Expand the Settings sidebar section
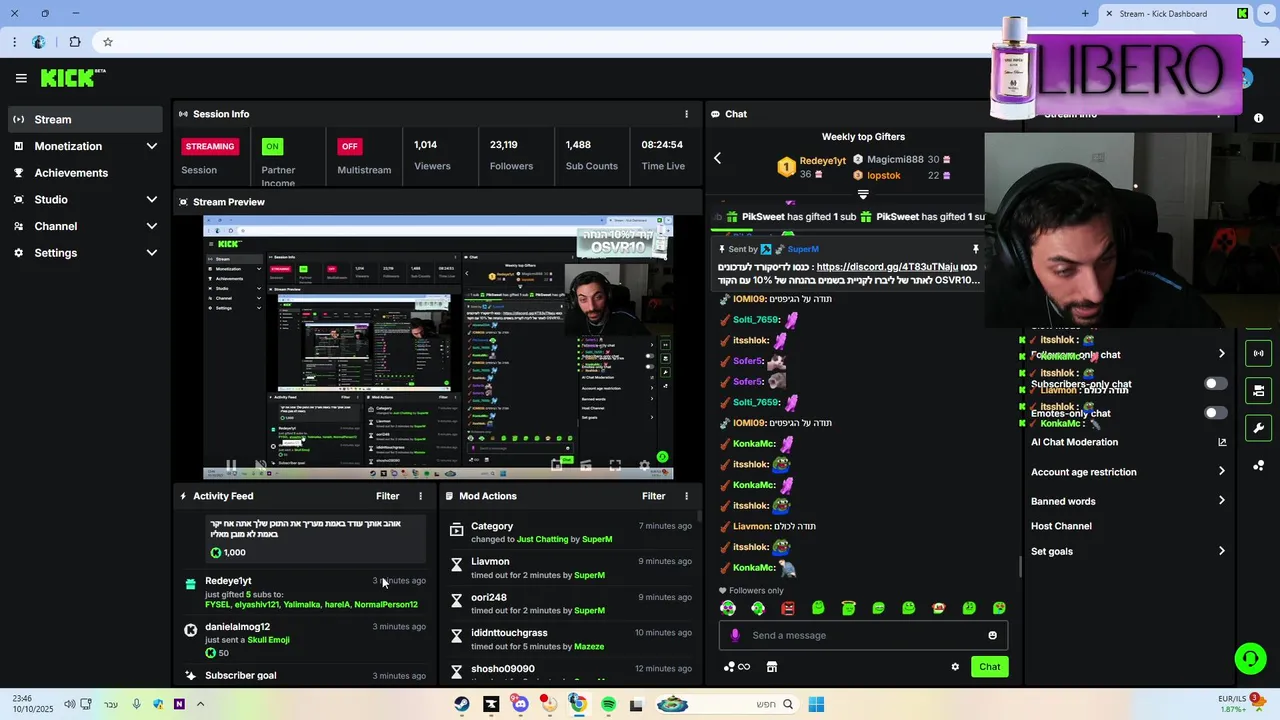 (x=85, y=253)
